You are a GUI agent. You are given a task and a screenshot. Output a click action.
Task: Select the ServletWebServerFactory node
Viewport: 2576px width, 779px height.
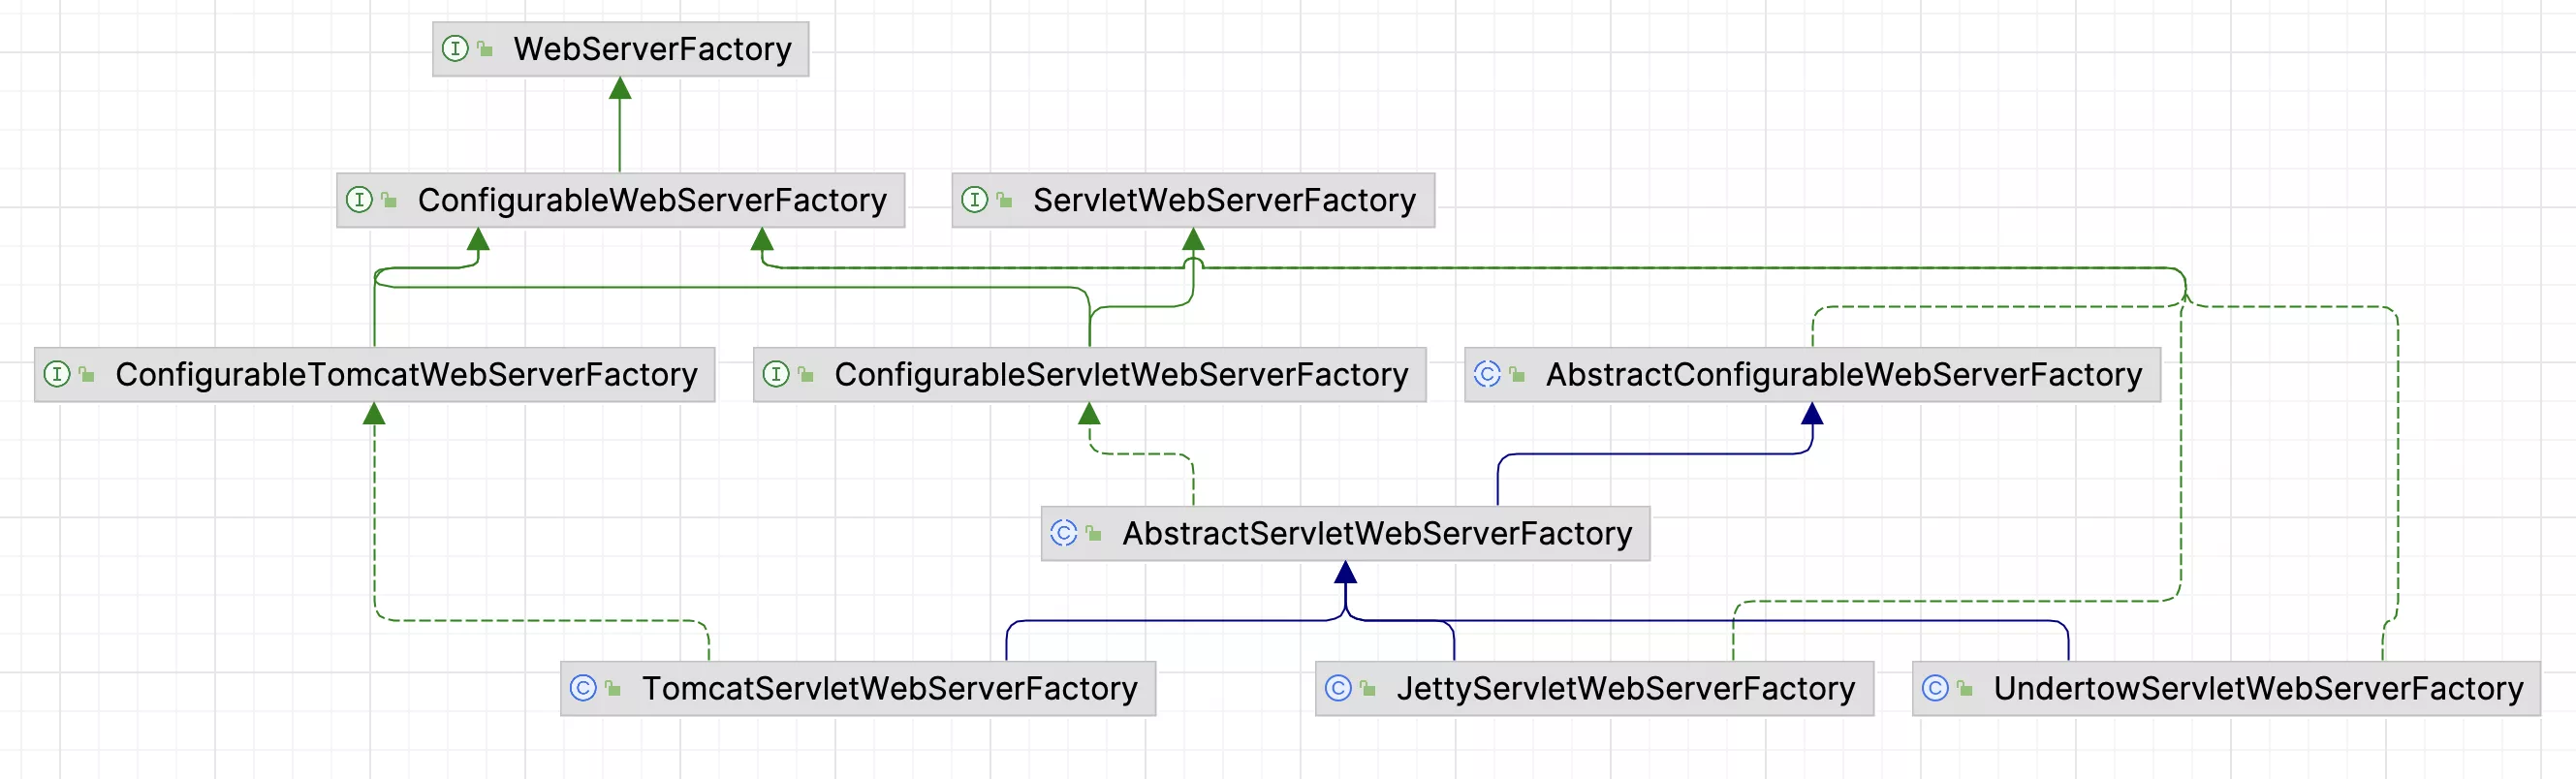click(x=1193, y=200)
